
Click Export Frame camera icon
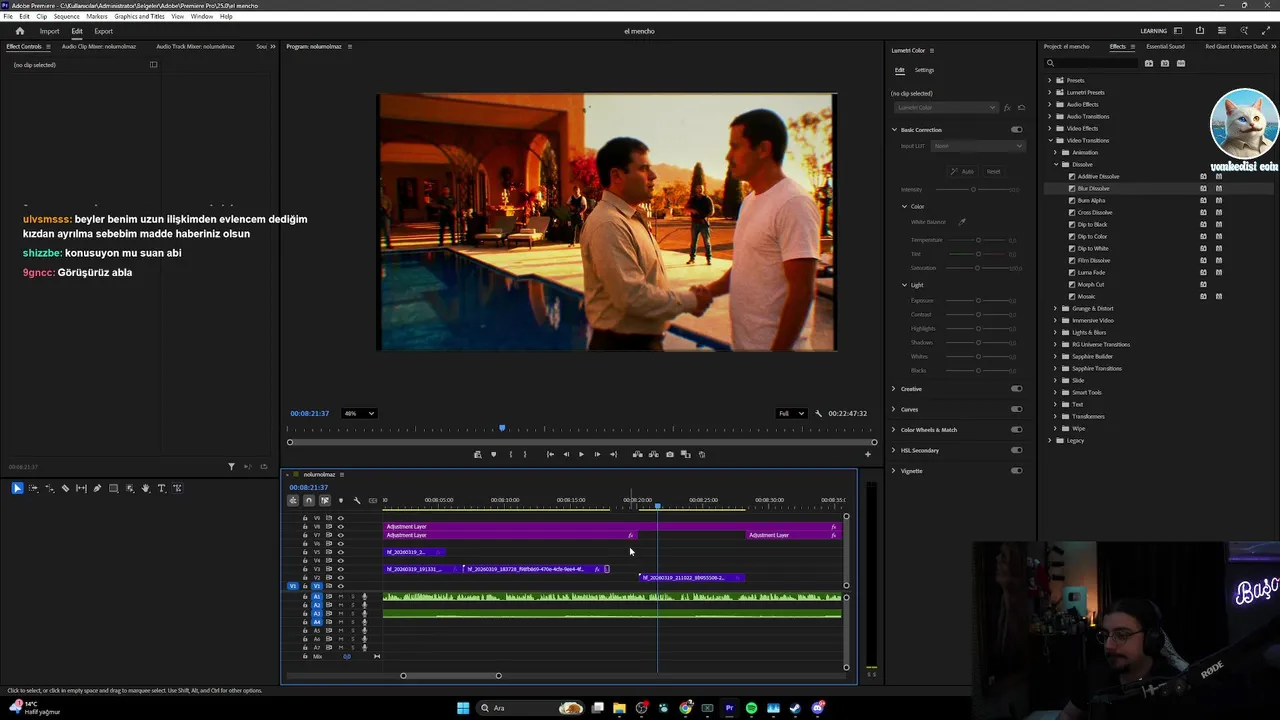670,454
